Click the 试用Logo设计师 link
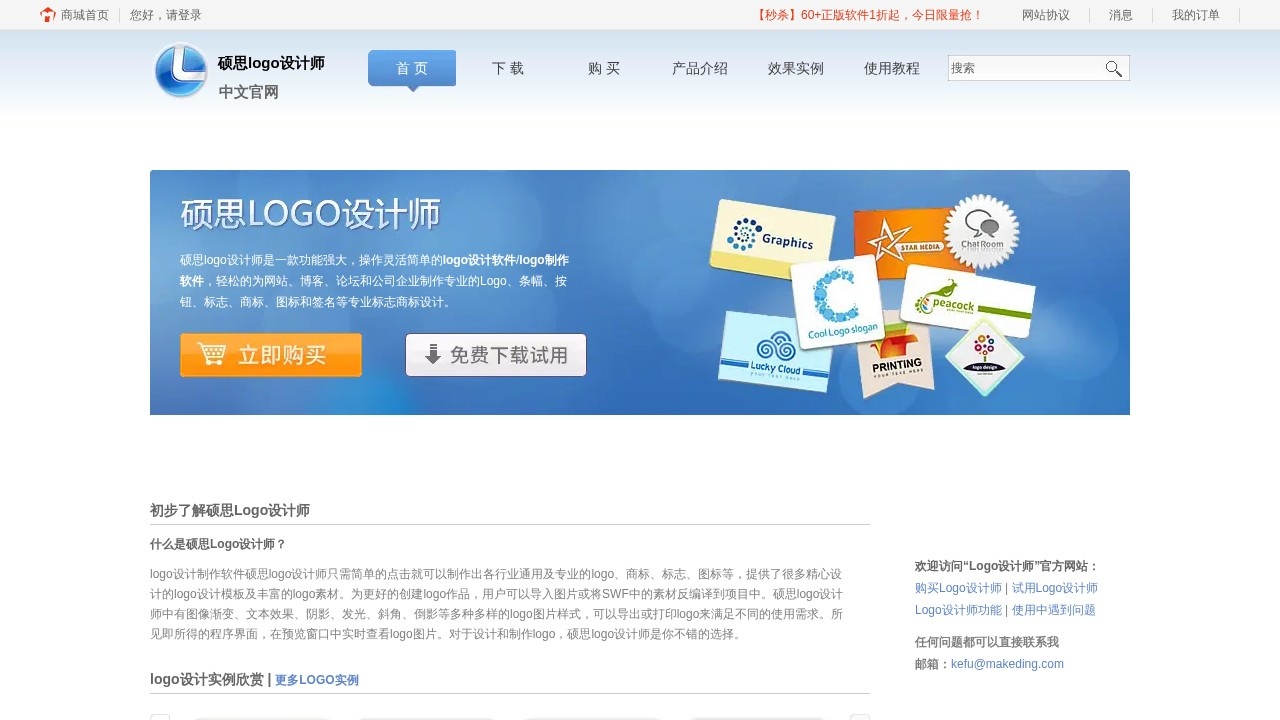This screenshot has height=720, width=1280. pos(1054,588)
